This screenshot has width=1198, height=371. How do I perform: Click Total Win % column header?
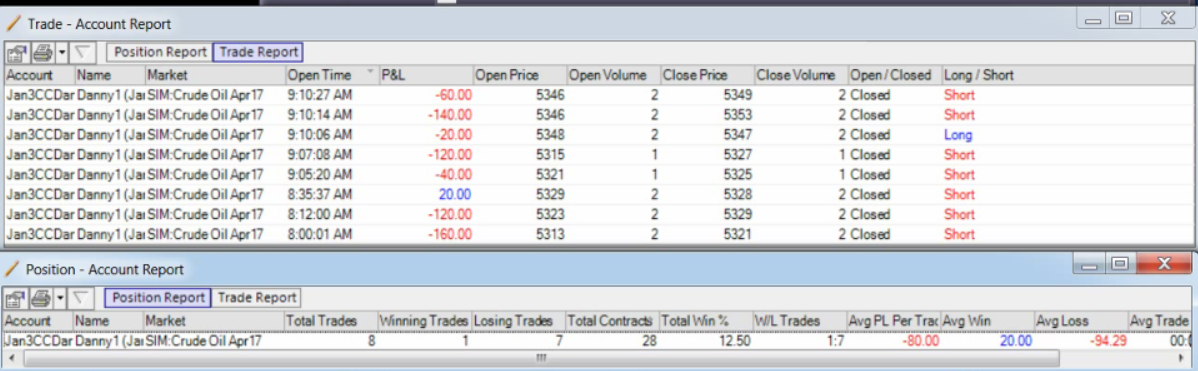(706, 321)
